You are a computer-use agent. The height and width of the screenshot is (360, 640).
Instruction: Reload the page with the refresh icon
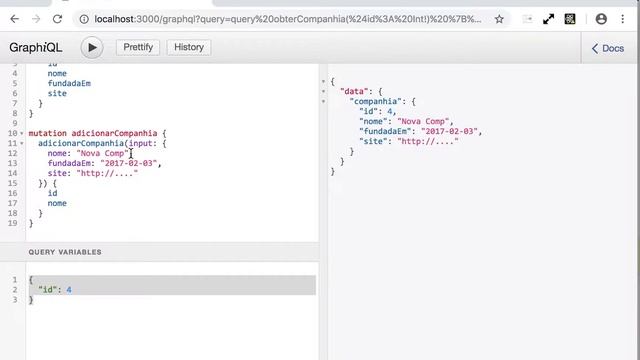58,19
